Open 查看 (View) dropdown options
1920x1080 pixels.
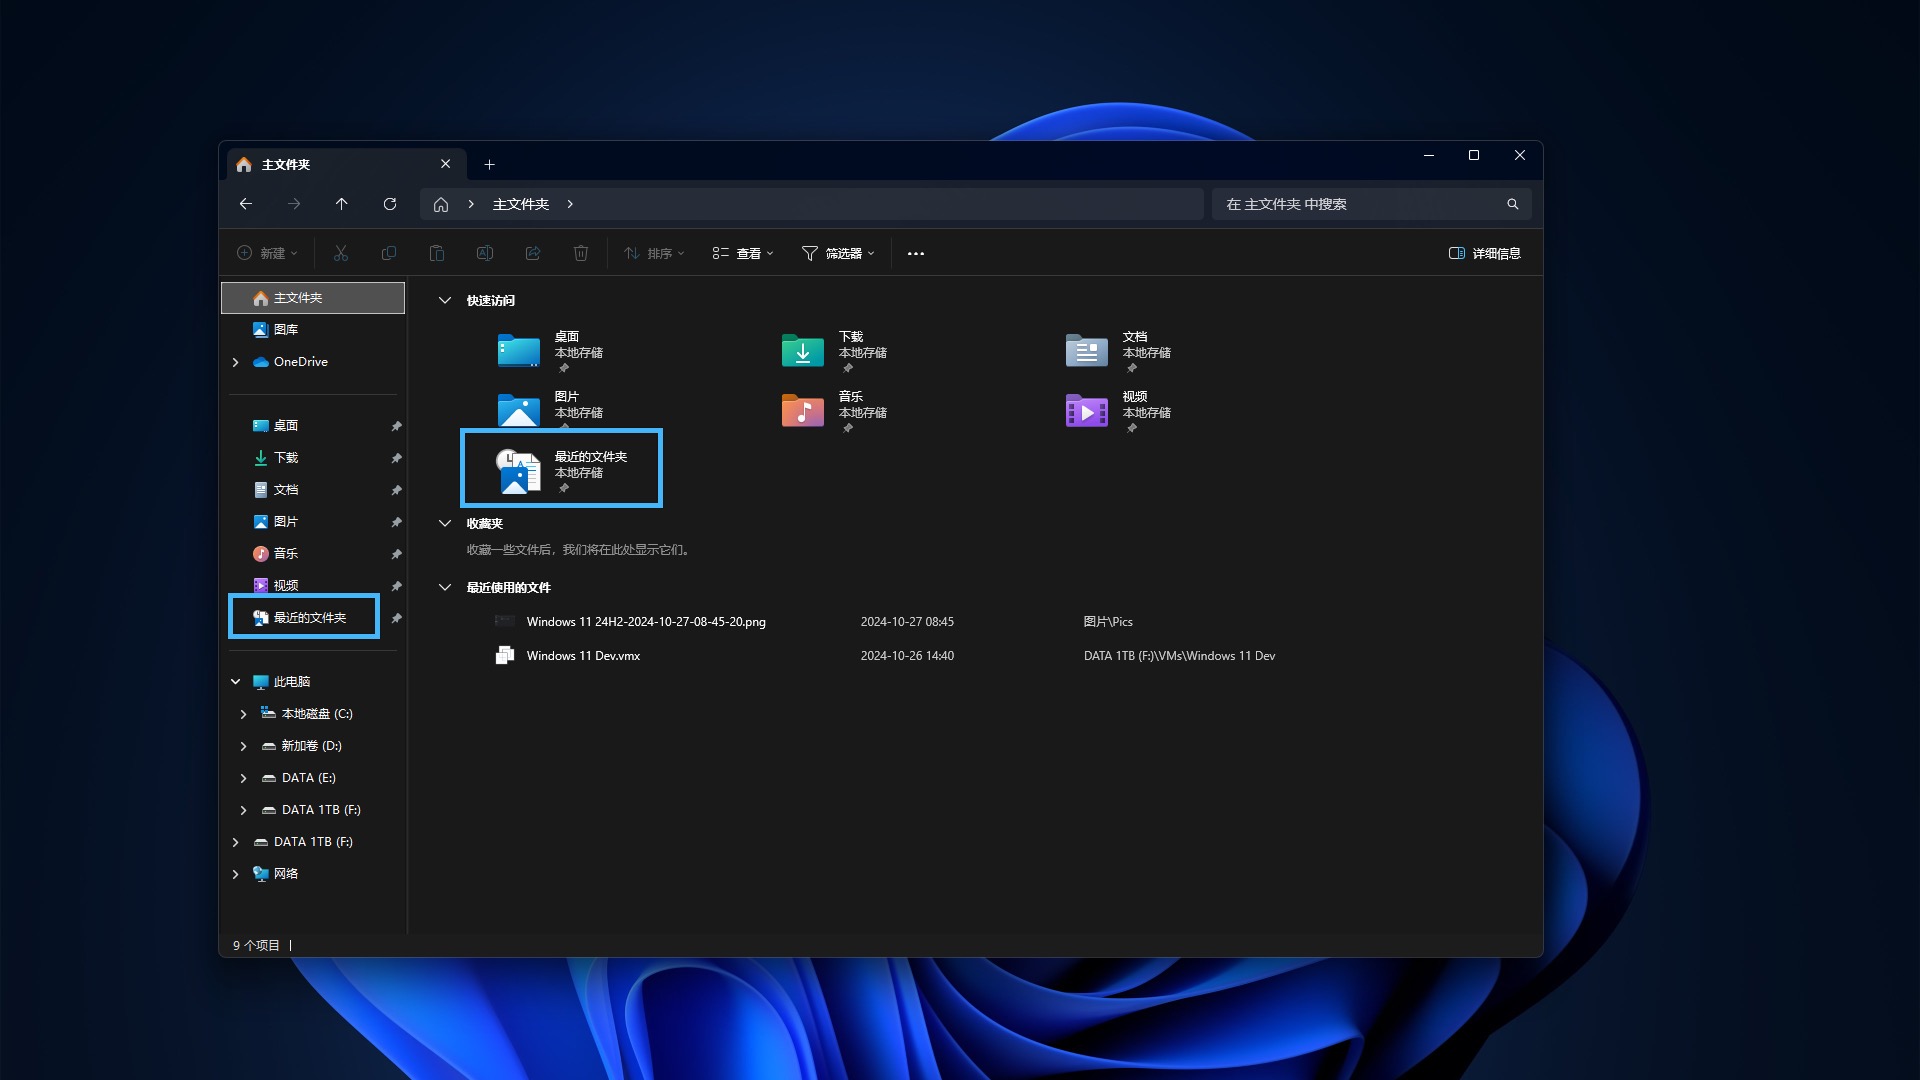742,253
